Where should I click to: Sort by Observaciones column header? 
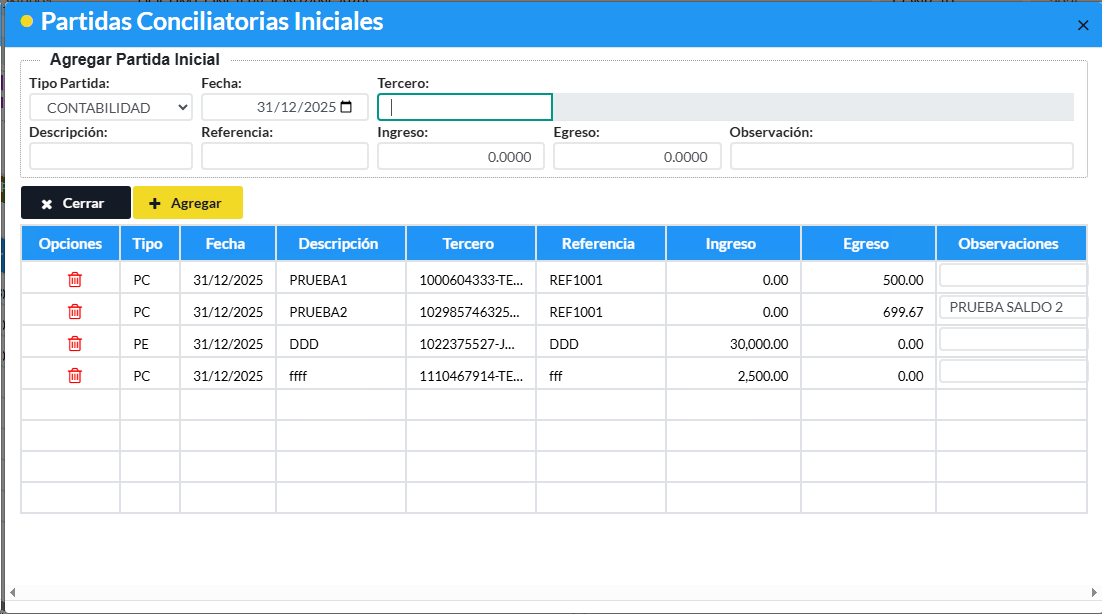pyautogui.click(x=1011, y=244)
